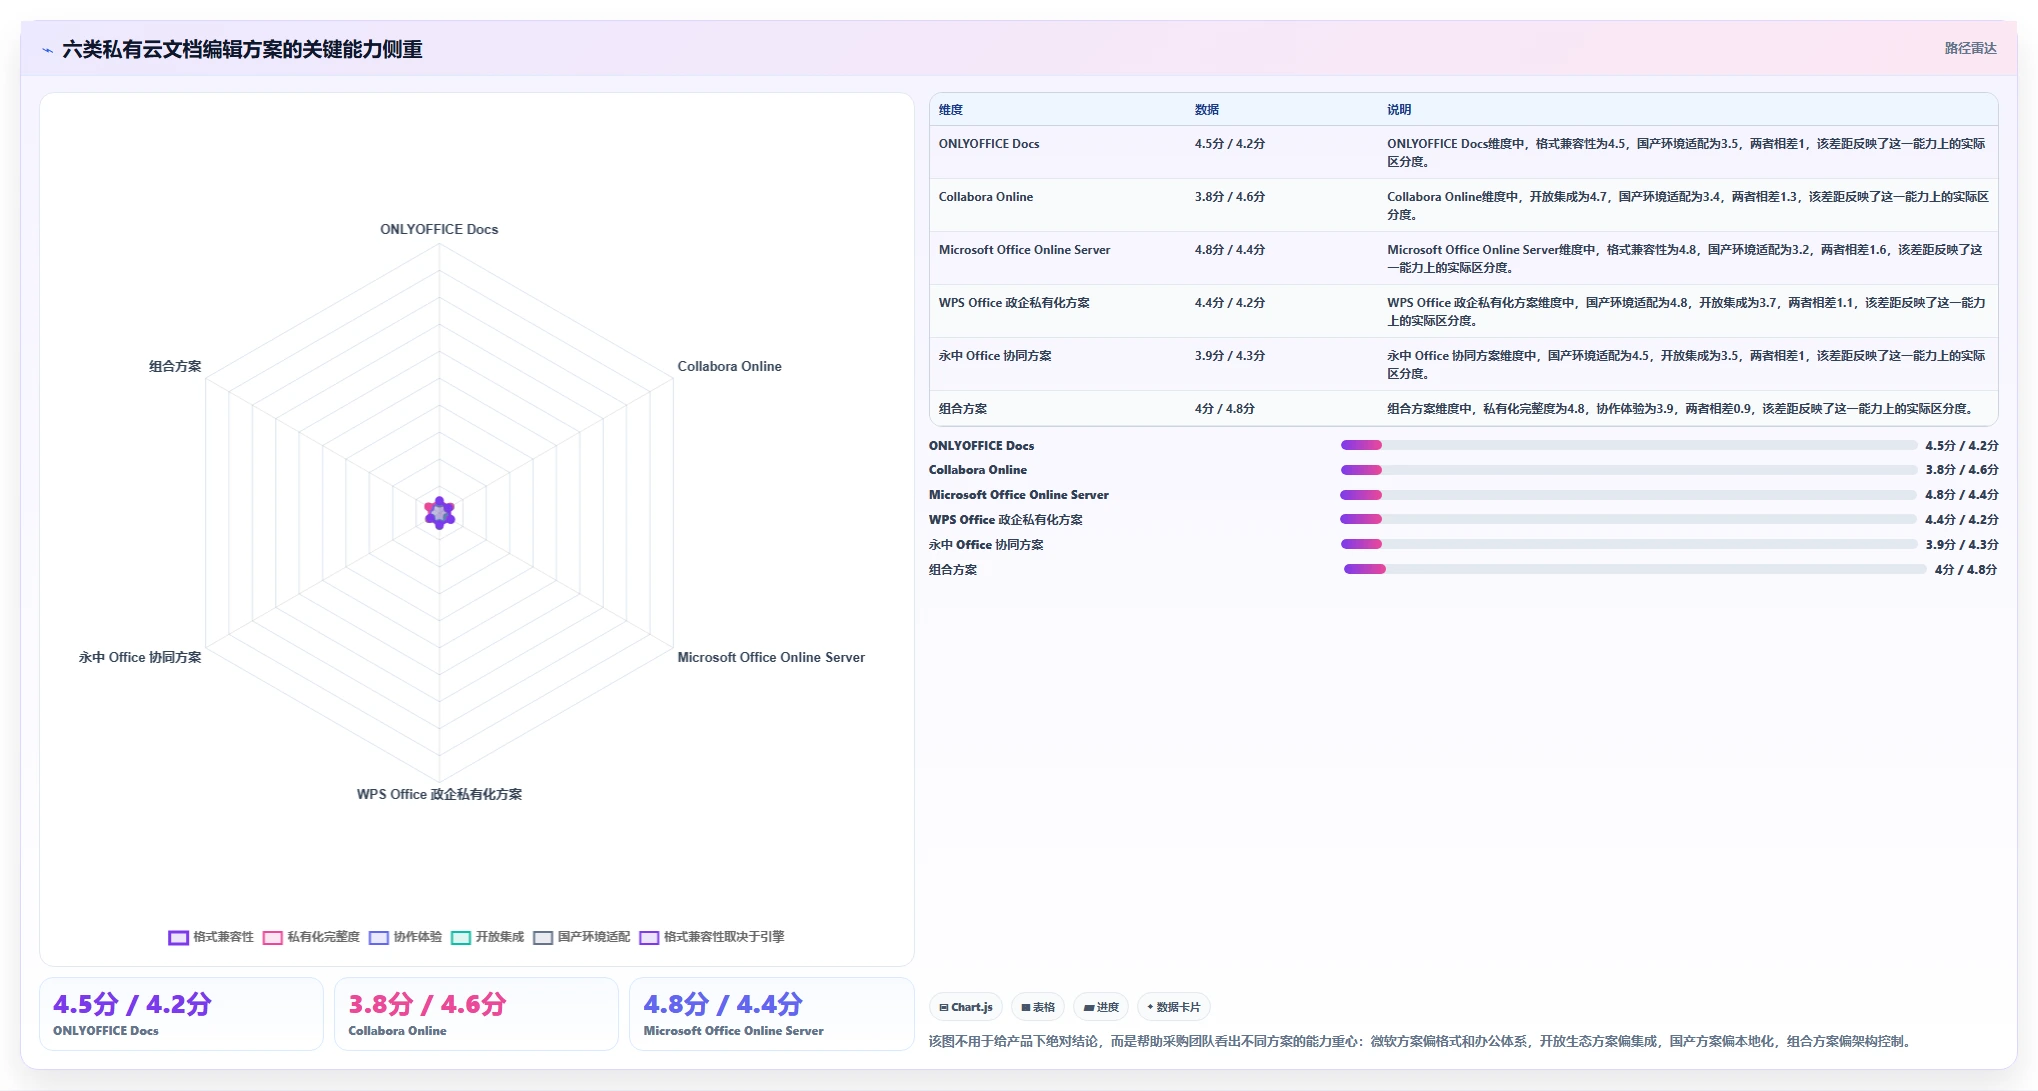The image size is (2038, 1091).
Task: Click the ONLYOFFICE Docs radar axis label
Action: [x=439, y=229]
